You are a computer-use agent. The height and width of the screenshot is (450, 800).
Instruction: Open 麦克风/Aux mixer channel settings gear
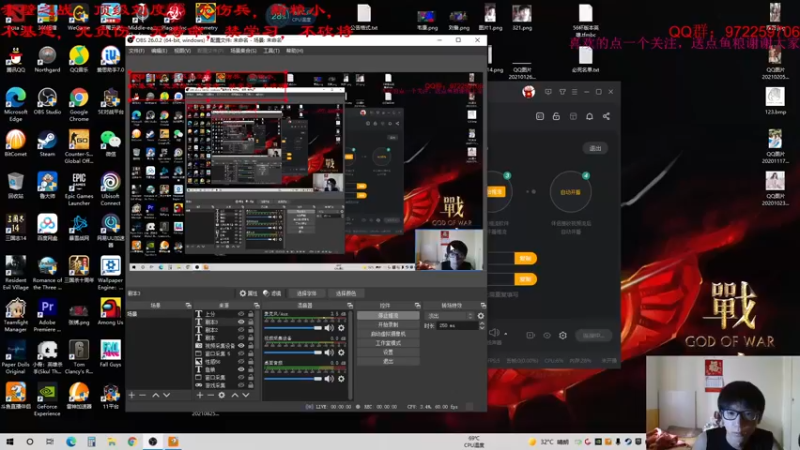tap(341, 328)
